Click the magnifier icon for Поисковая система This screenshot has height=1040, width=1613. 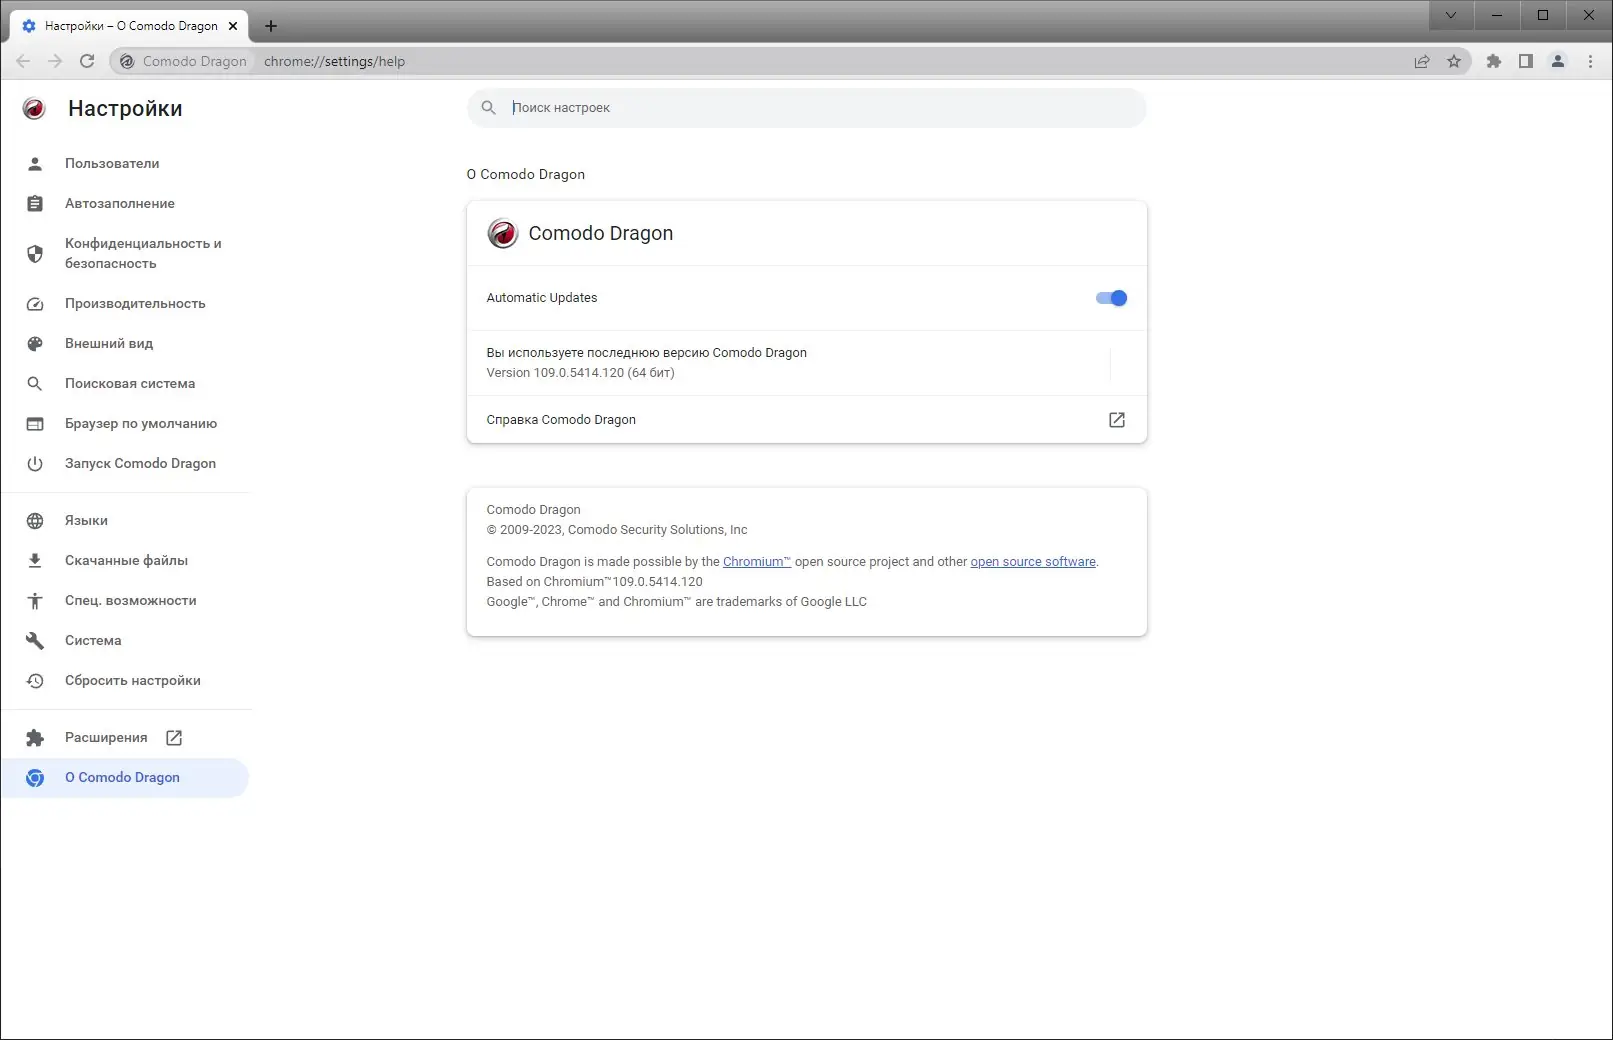click(x=35, y=383)
